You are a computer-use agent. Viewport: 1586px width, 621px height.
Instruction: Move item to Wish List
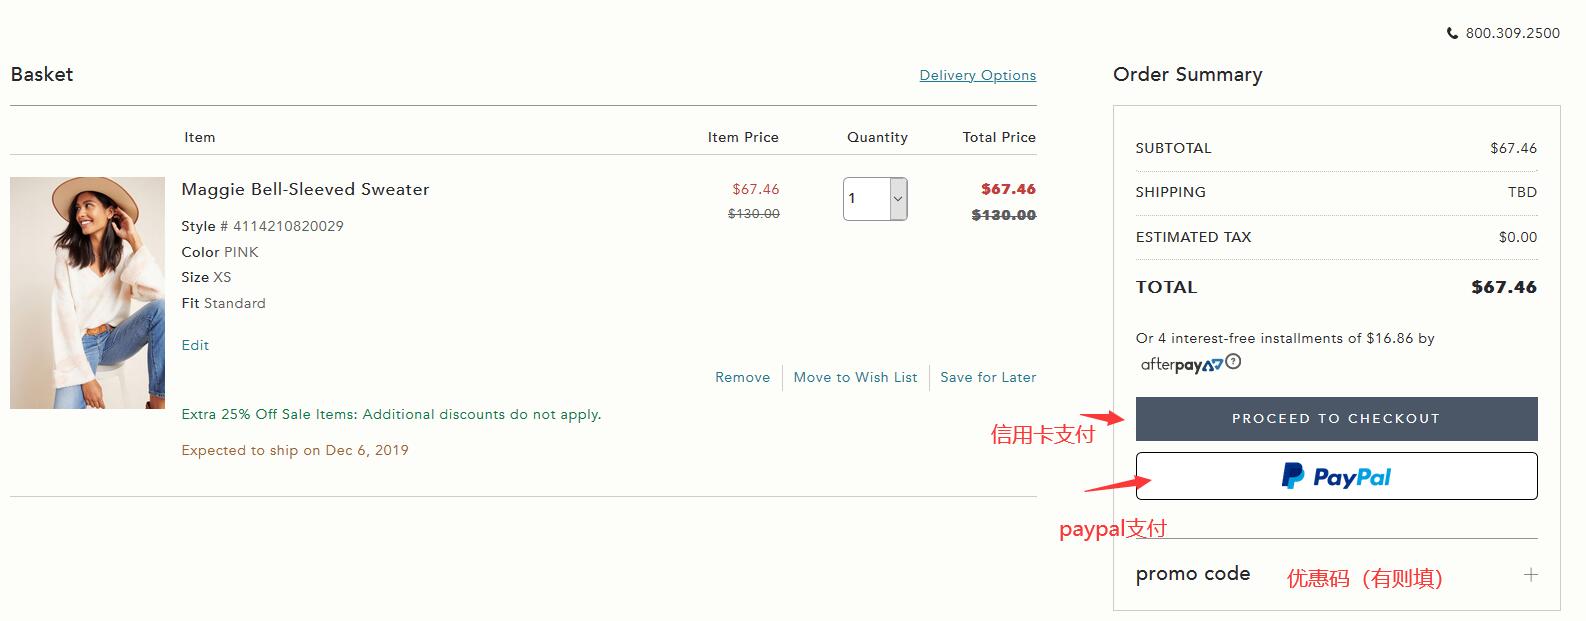[855, 377]
